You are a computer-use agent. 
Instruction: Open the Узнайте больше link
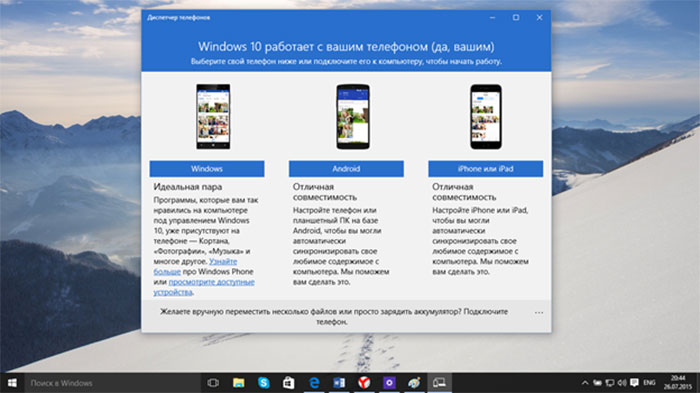196,267
